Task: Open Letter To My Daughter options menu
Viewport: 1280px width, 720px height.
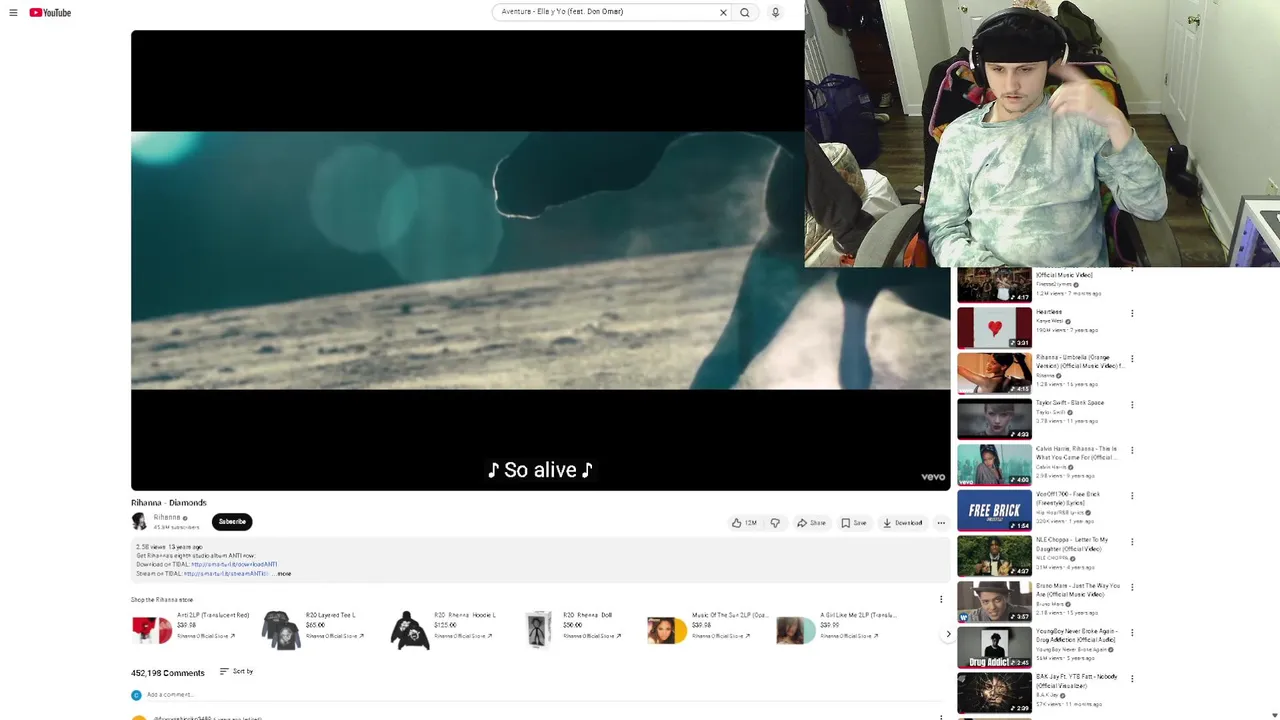Action: click(1132, 542)
